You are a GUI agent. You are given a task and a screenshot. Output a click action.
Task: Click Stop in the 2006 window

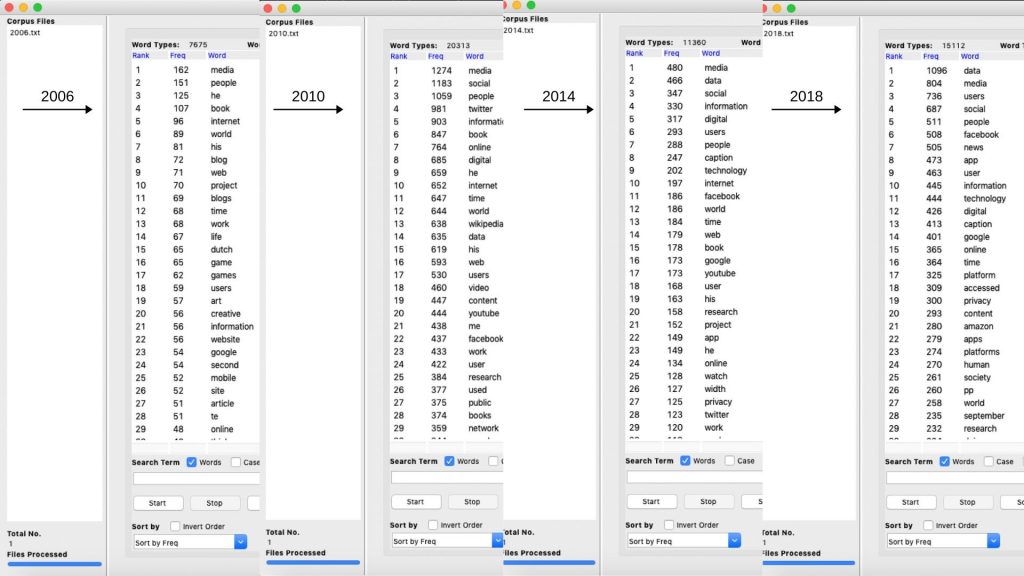214,504
